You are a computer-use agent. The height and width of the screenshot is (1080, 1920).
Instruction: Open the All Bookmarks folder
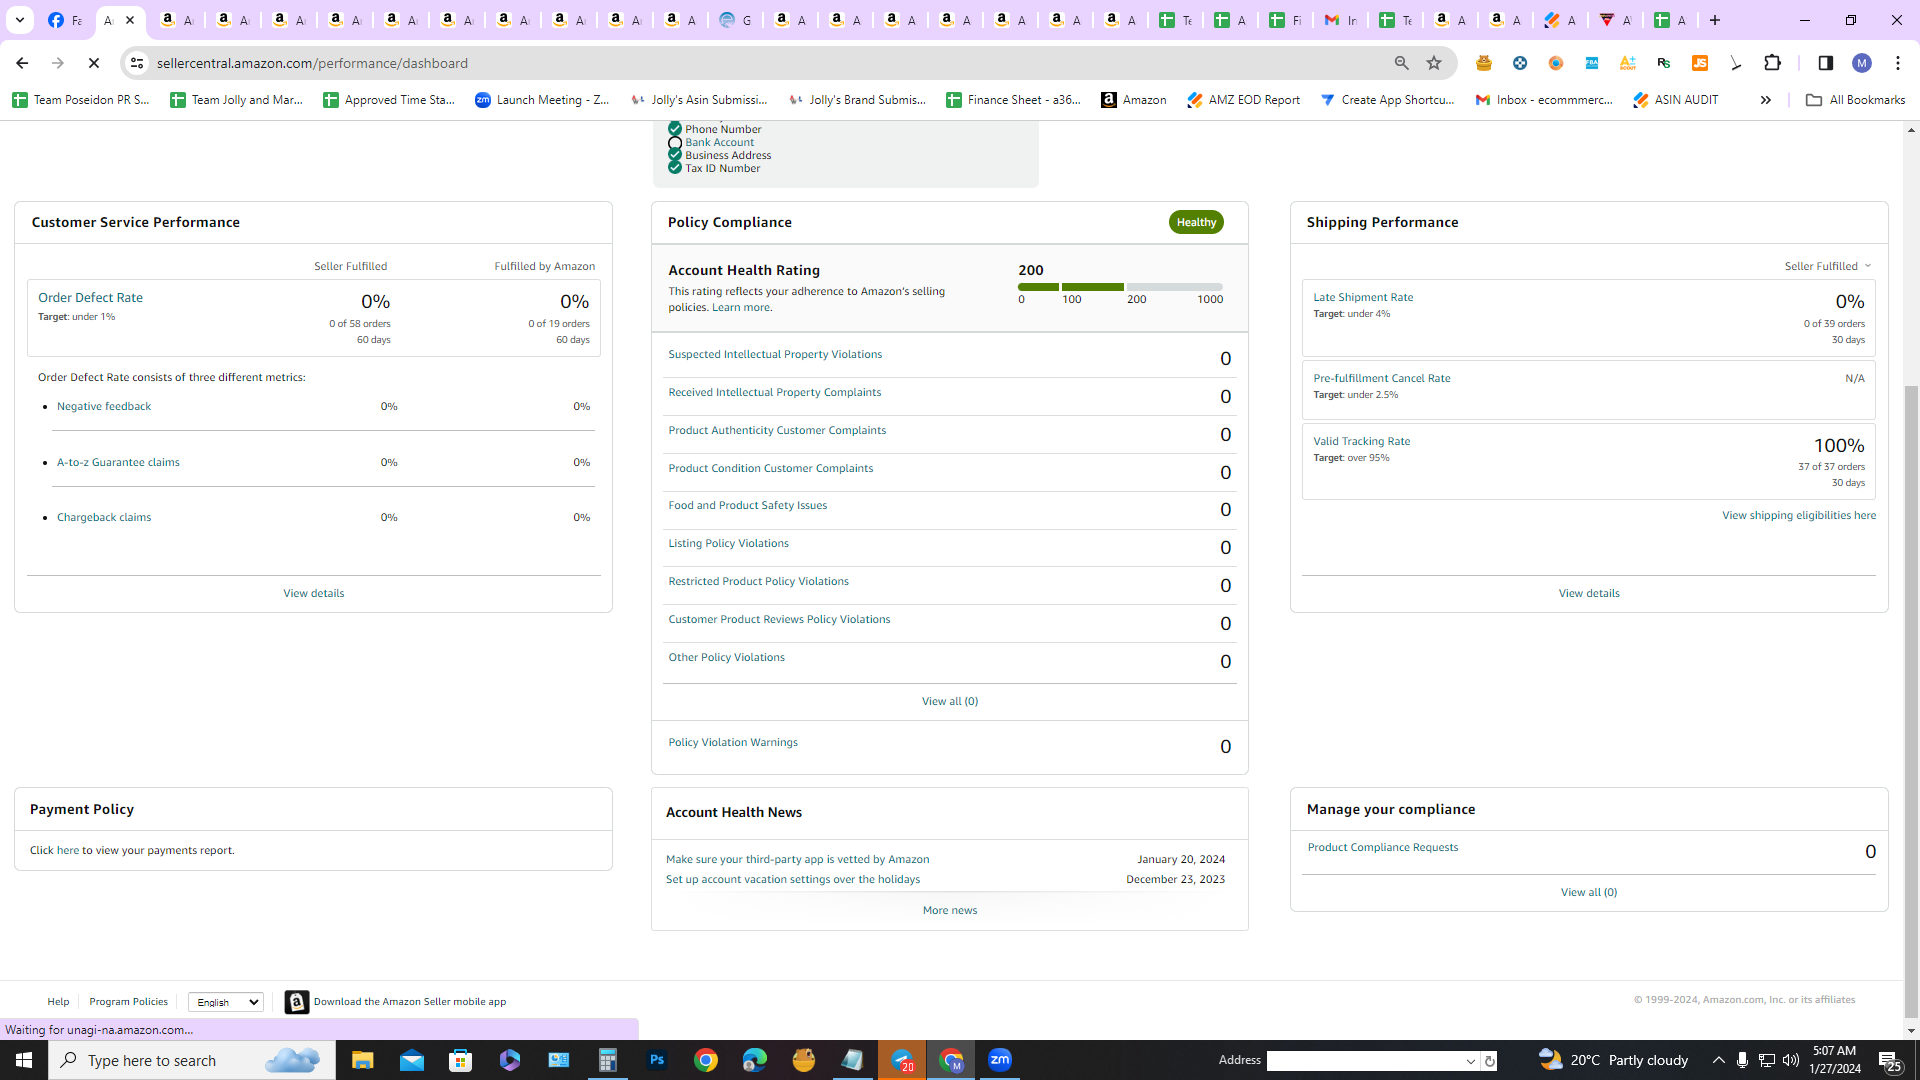coord(1856,100)
